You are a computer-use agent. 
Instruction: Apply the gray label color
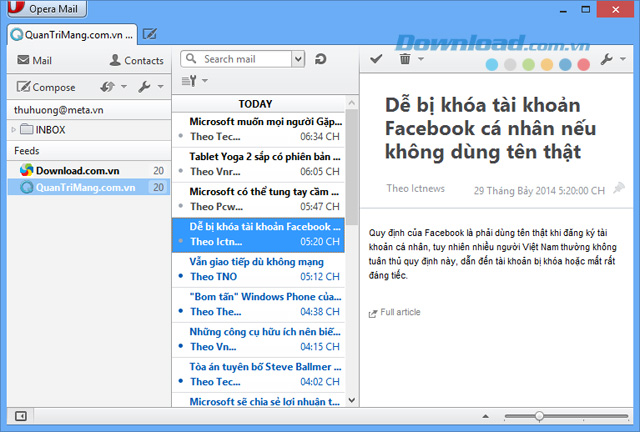tap(510, 65)
